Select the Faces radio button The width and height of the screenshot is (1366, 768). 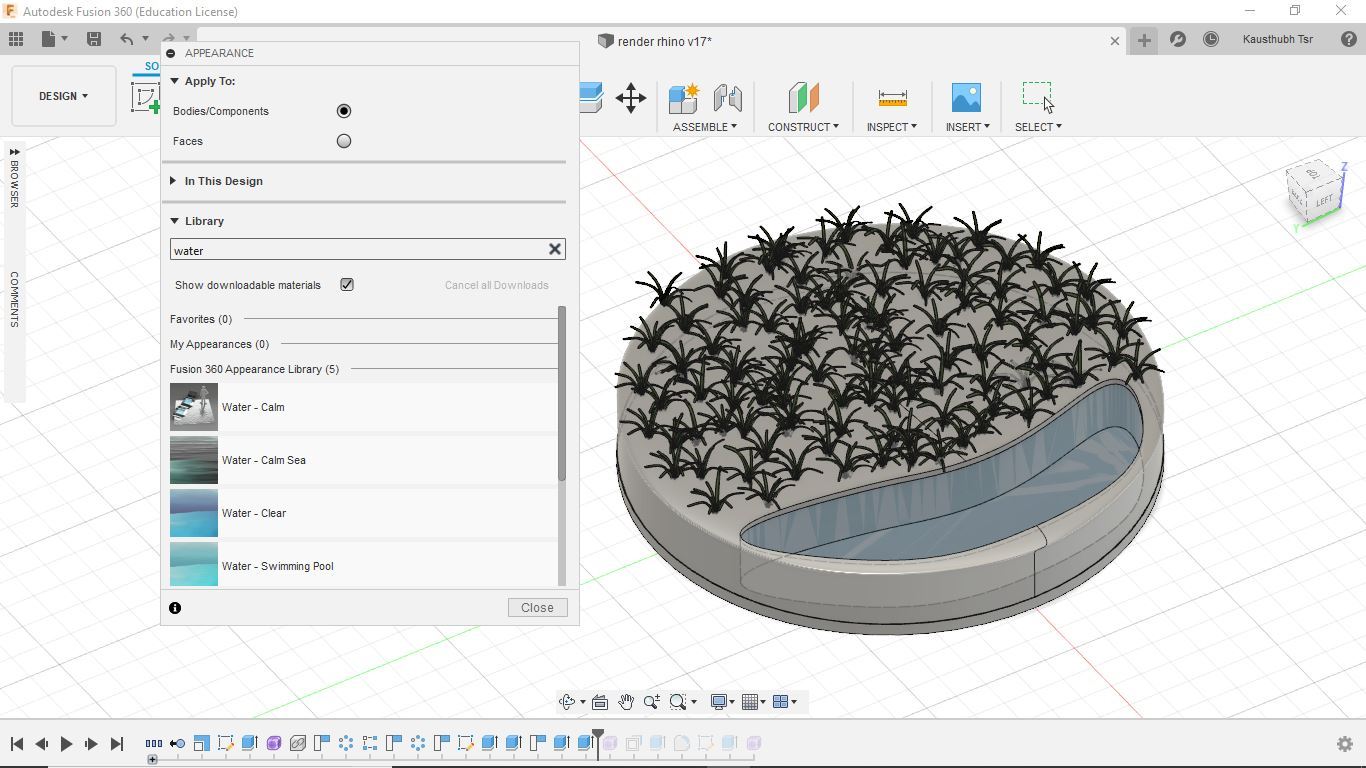(x=344, y=141)
